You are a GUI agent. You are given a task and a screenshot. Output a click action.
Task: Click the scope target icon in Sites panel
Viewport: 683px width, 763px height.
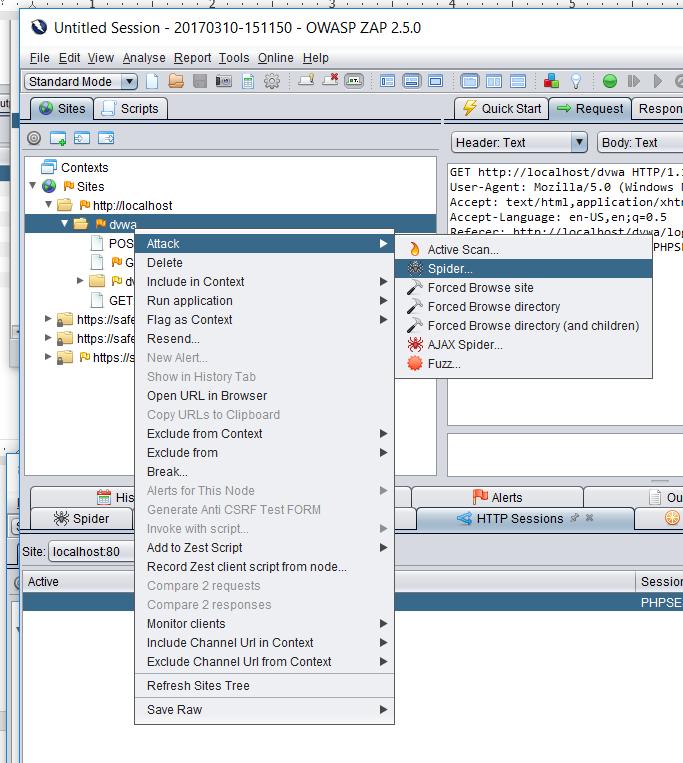[34, 138]
